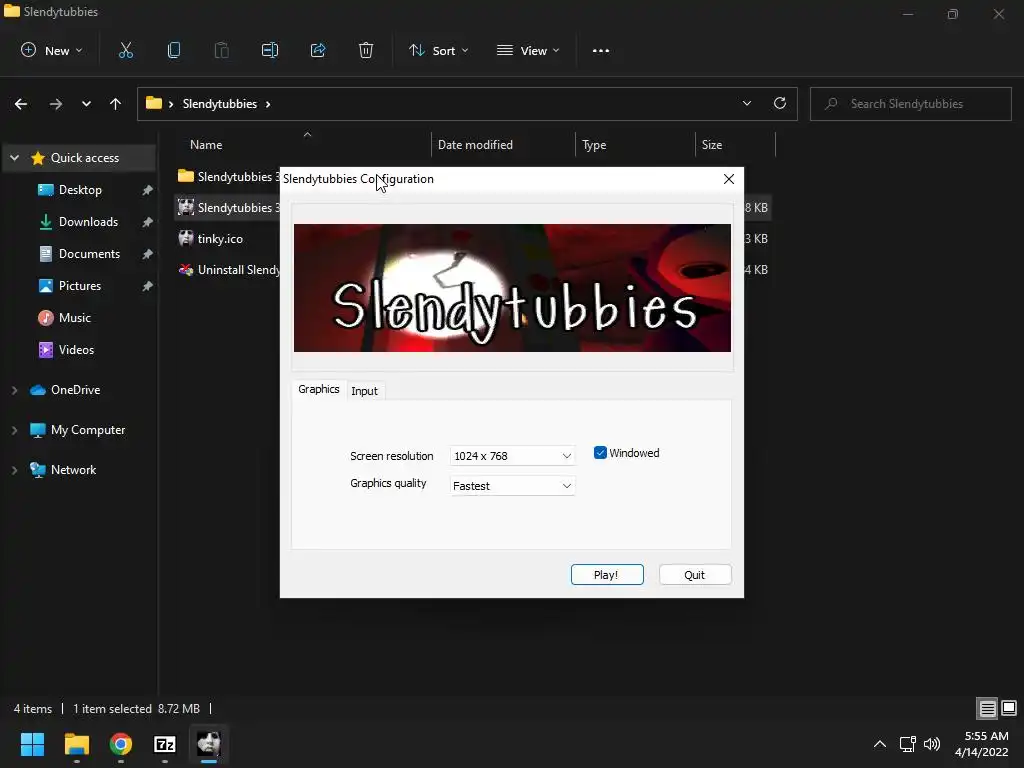Click the Share icon in toolbar
Screen dimensions: 1024x768
coord(318,50)
